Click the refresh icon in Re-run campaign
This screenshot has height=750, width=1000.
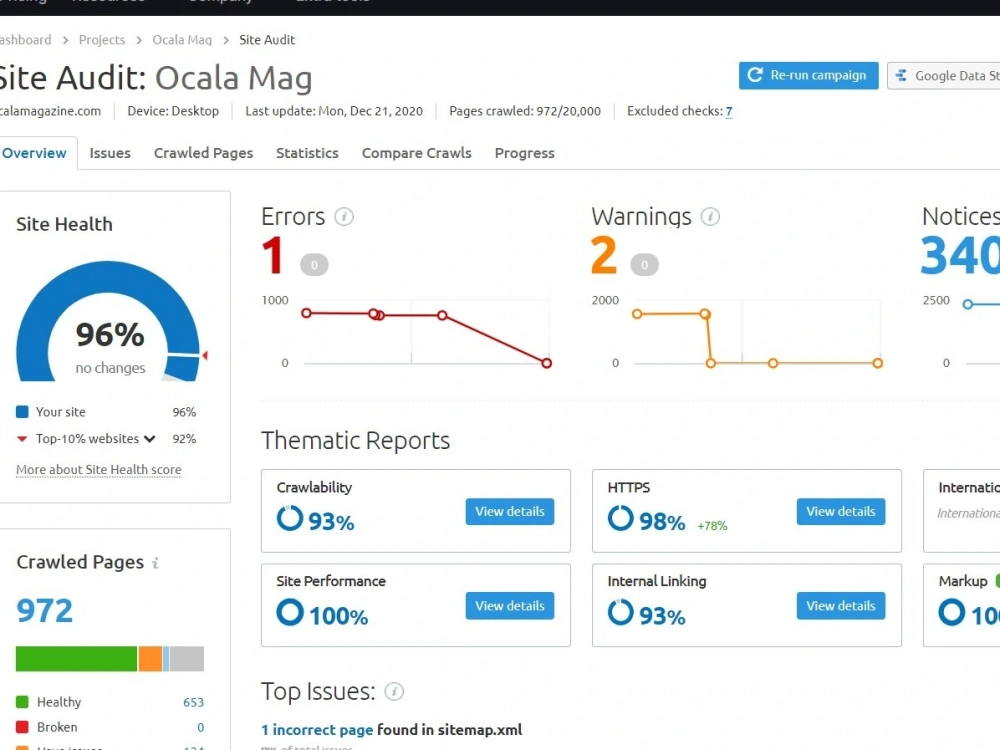(x=754, y=75)
